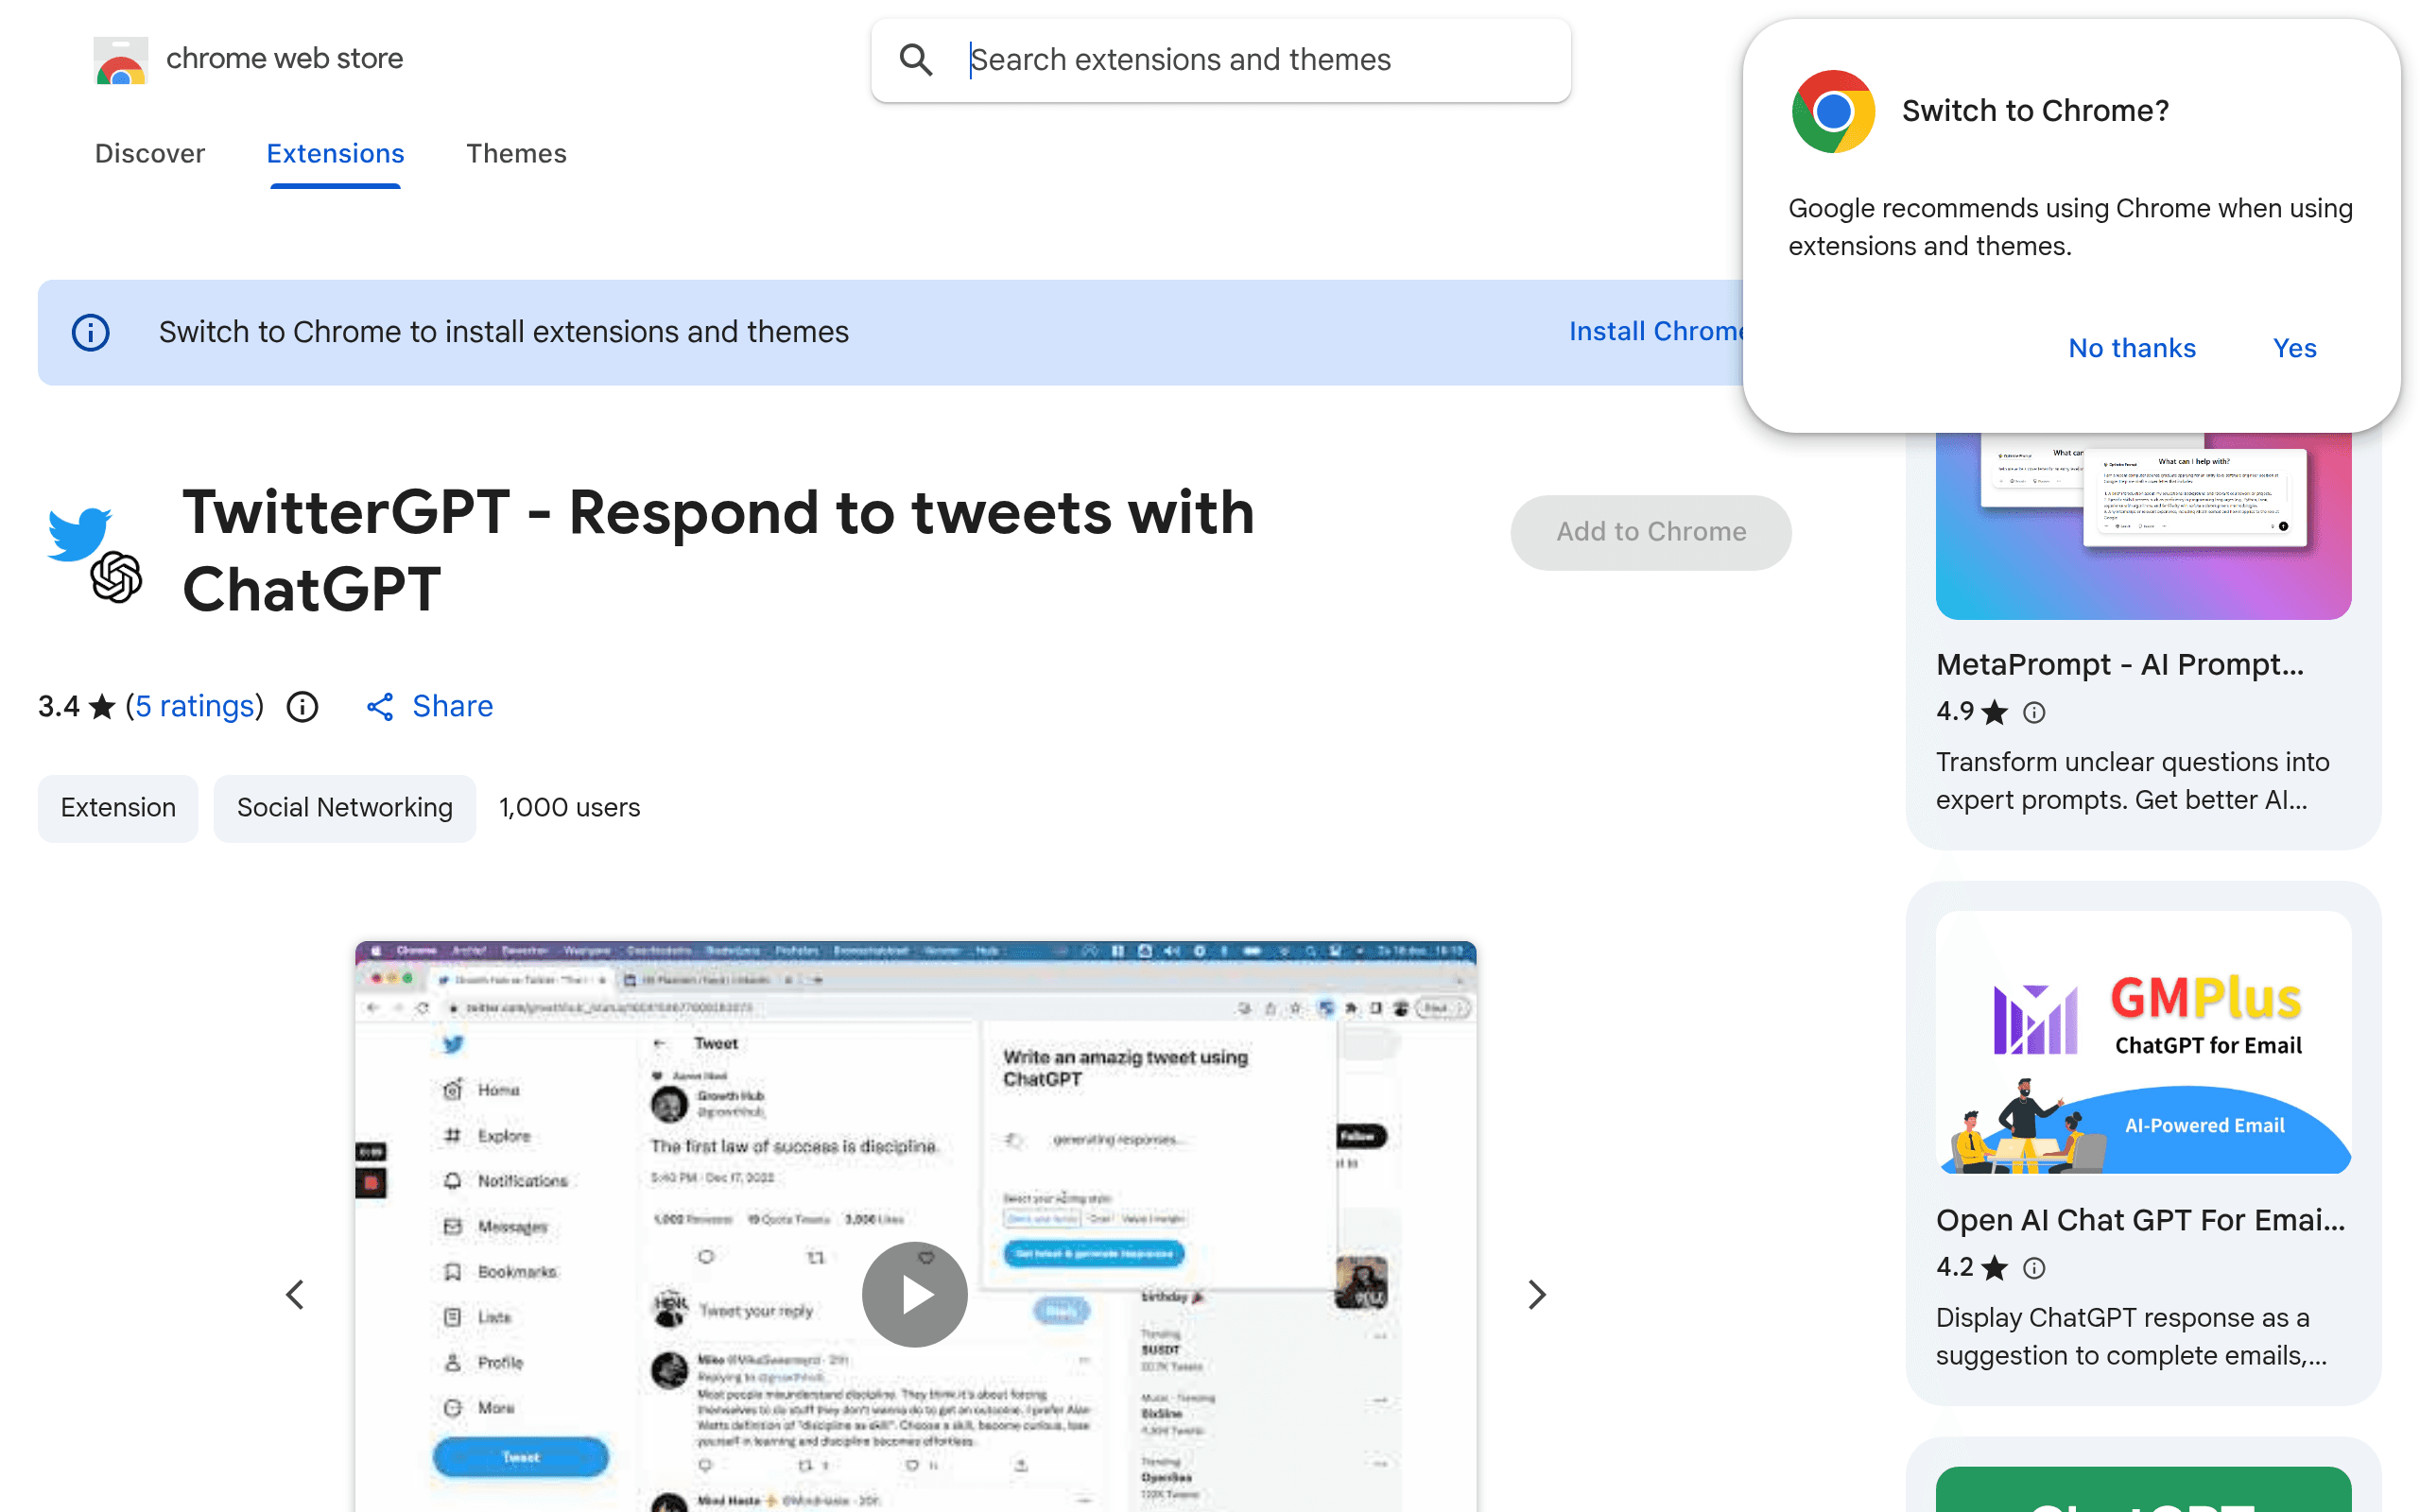Open the 5 ratings link
Screen dimensions: 2420x1512
(195, 706)
